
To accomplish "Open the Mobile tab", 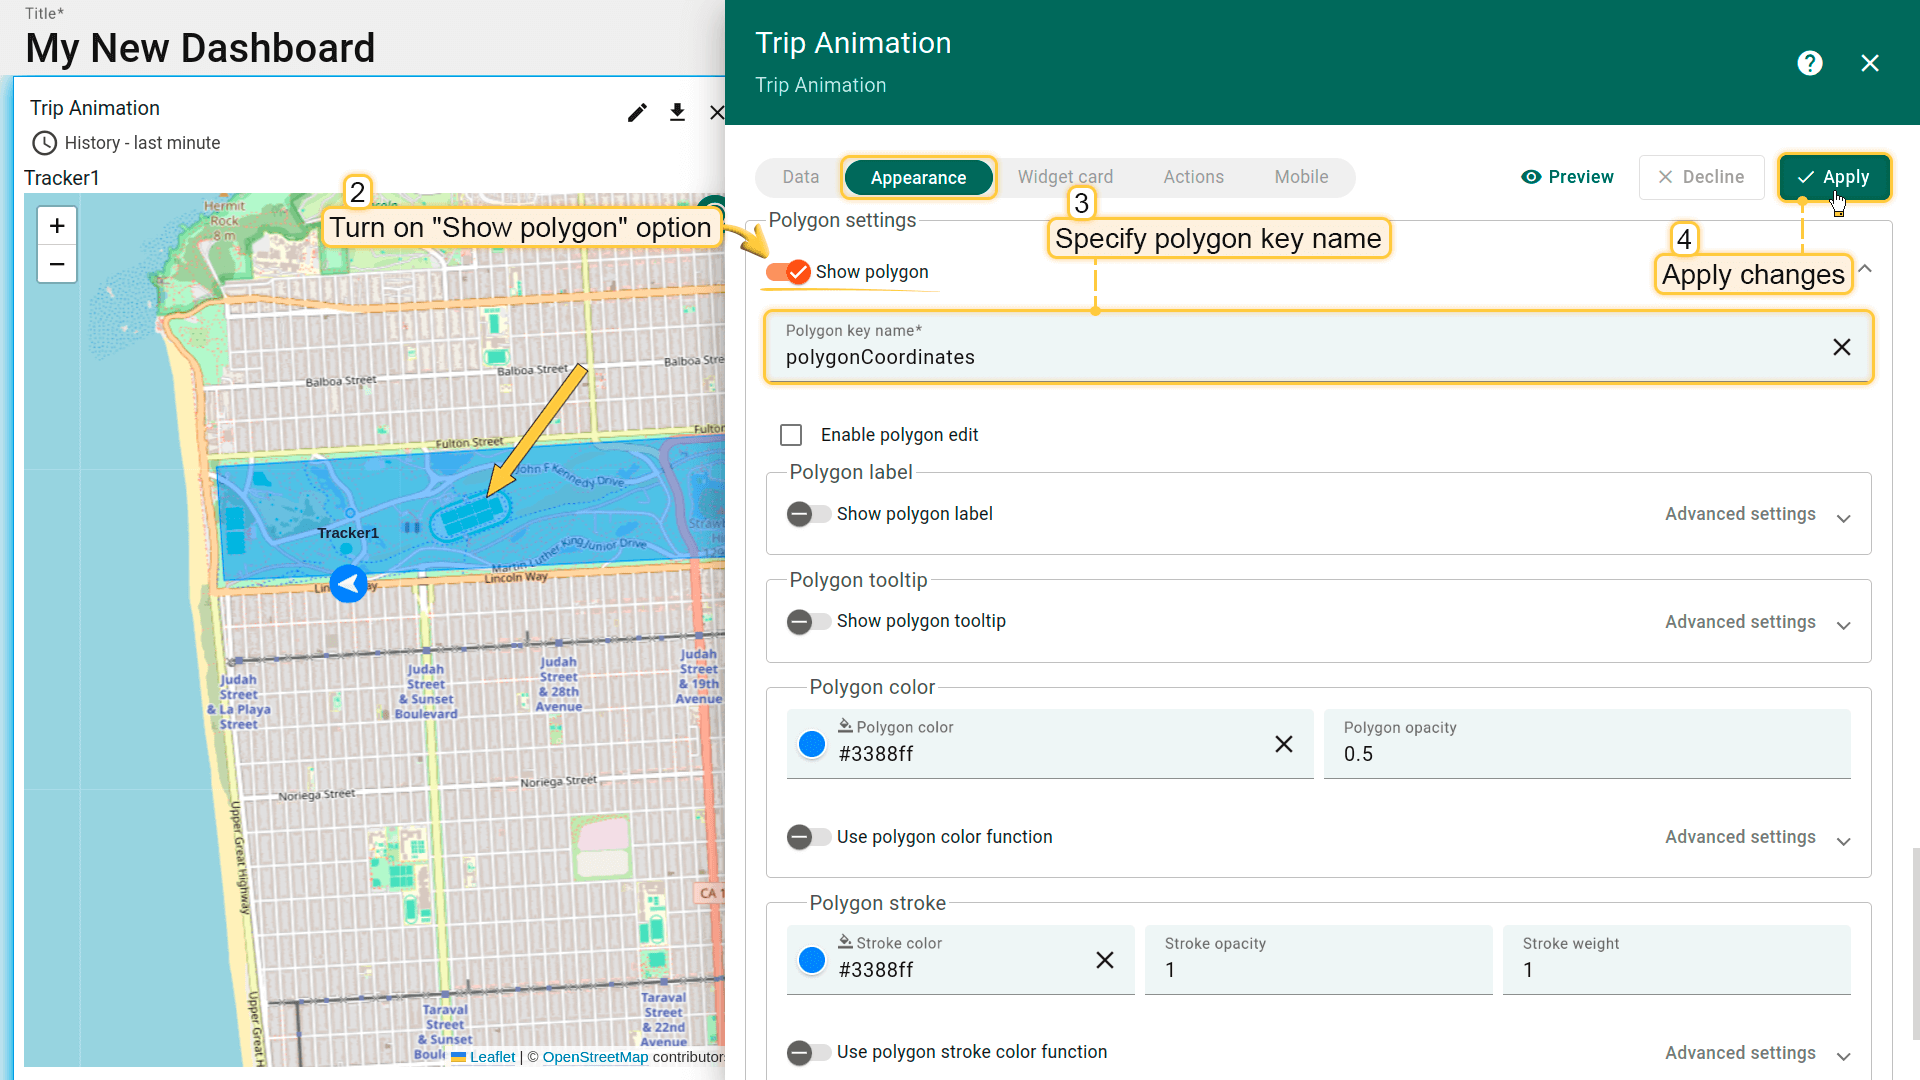I will coord(1301,177).
